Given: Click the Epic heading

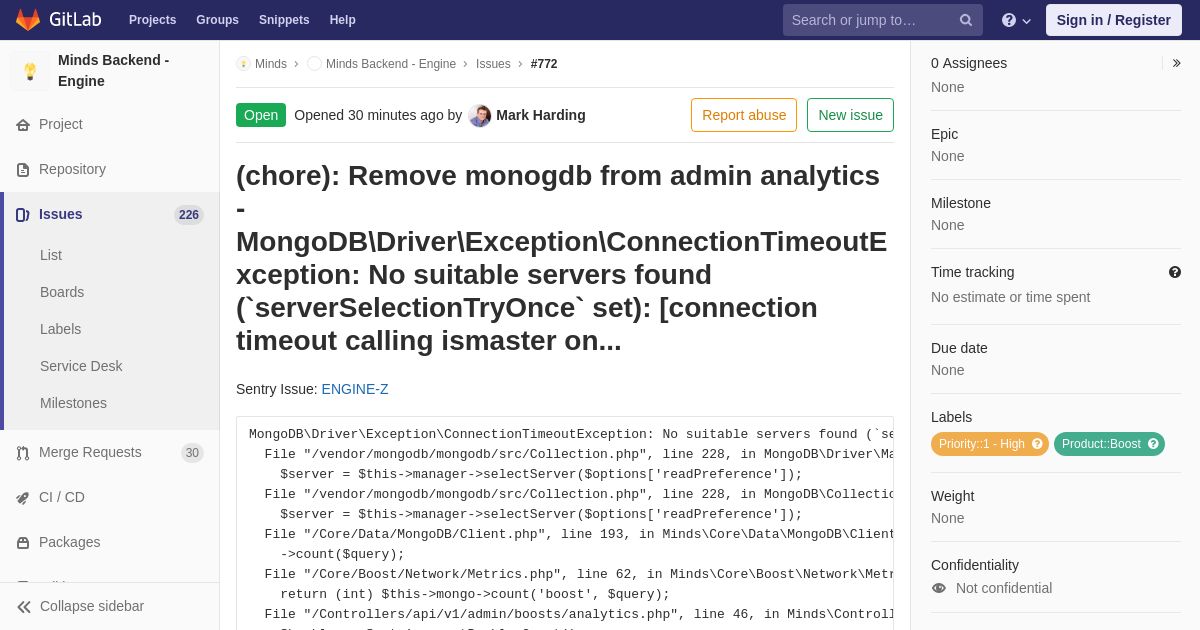Looking at the screenshot, I should coord(944,134).
